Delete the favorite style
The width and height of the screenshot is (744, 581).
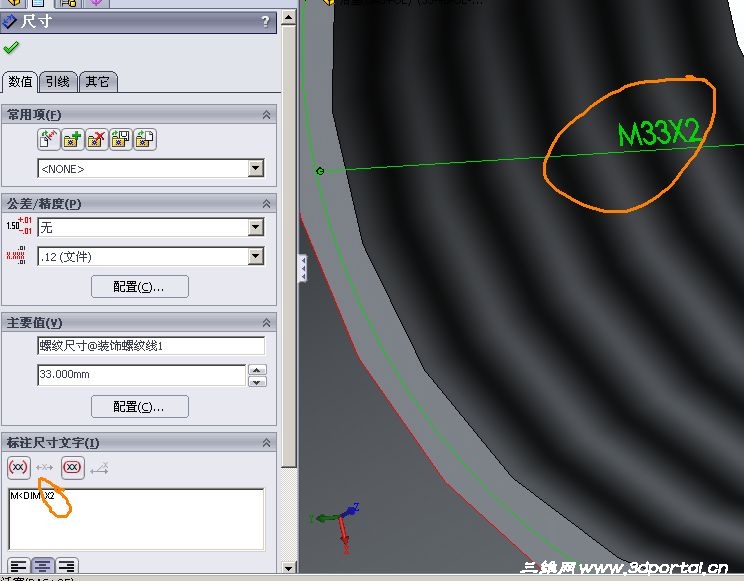[97, 140]
